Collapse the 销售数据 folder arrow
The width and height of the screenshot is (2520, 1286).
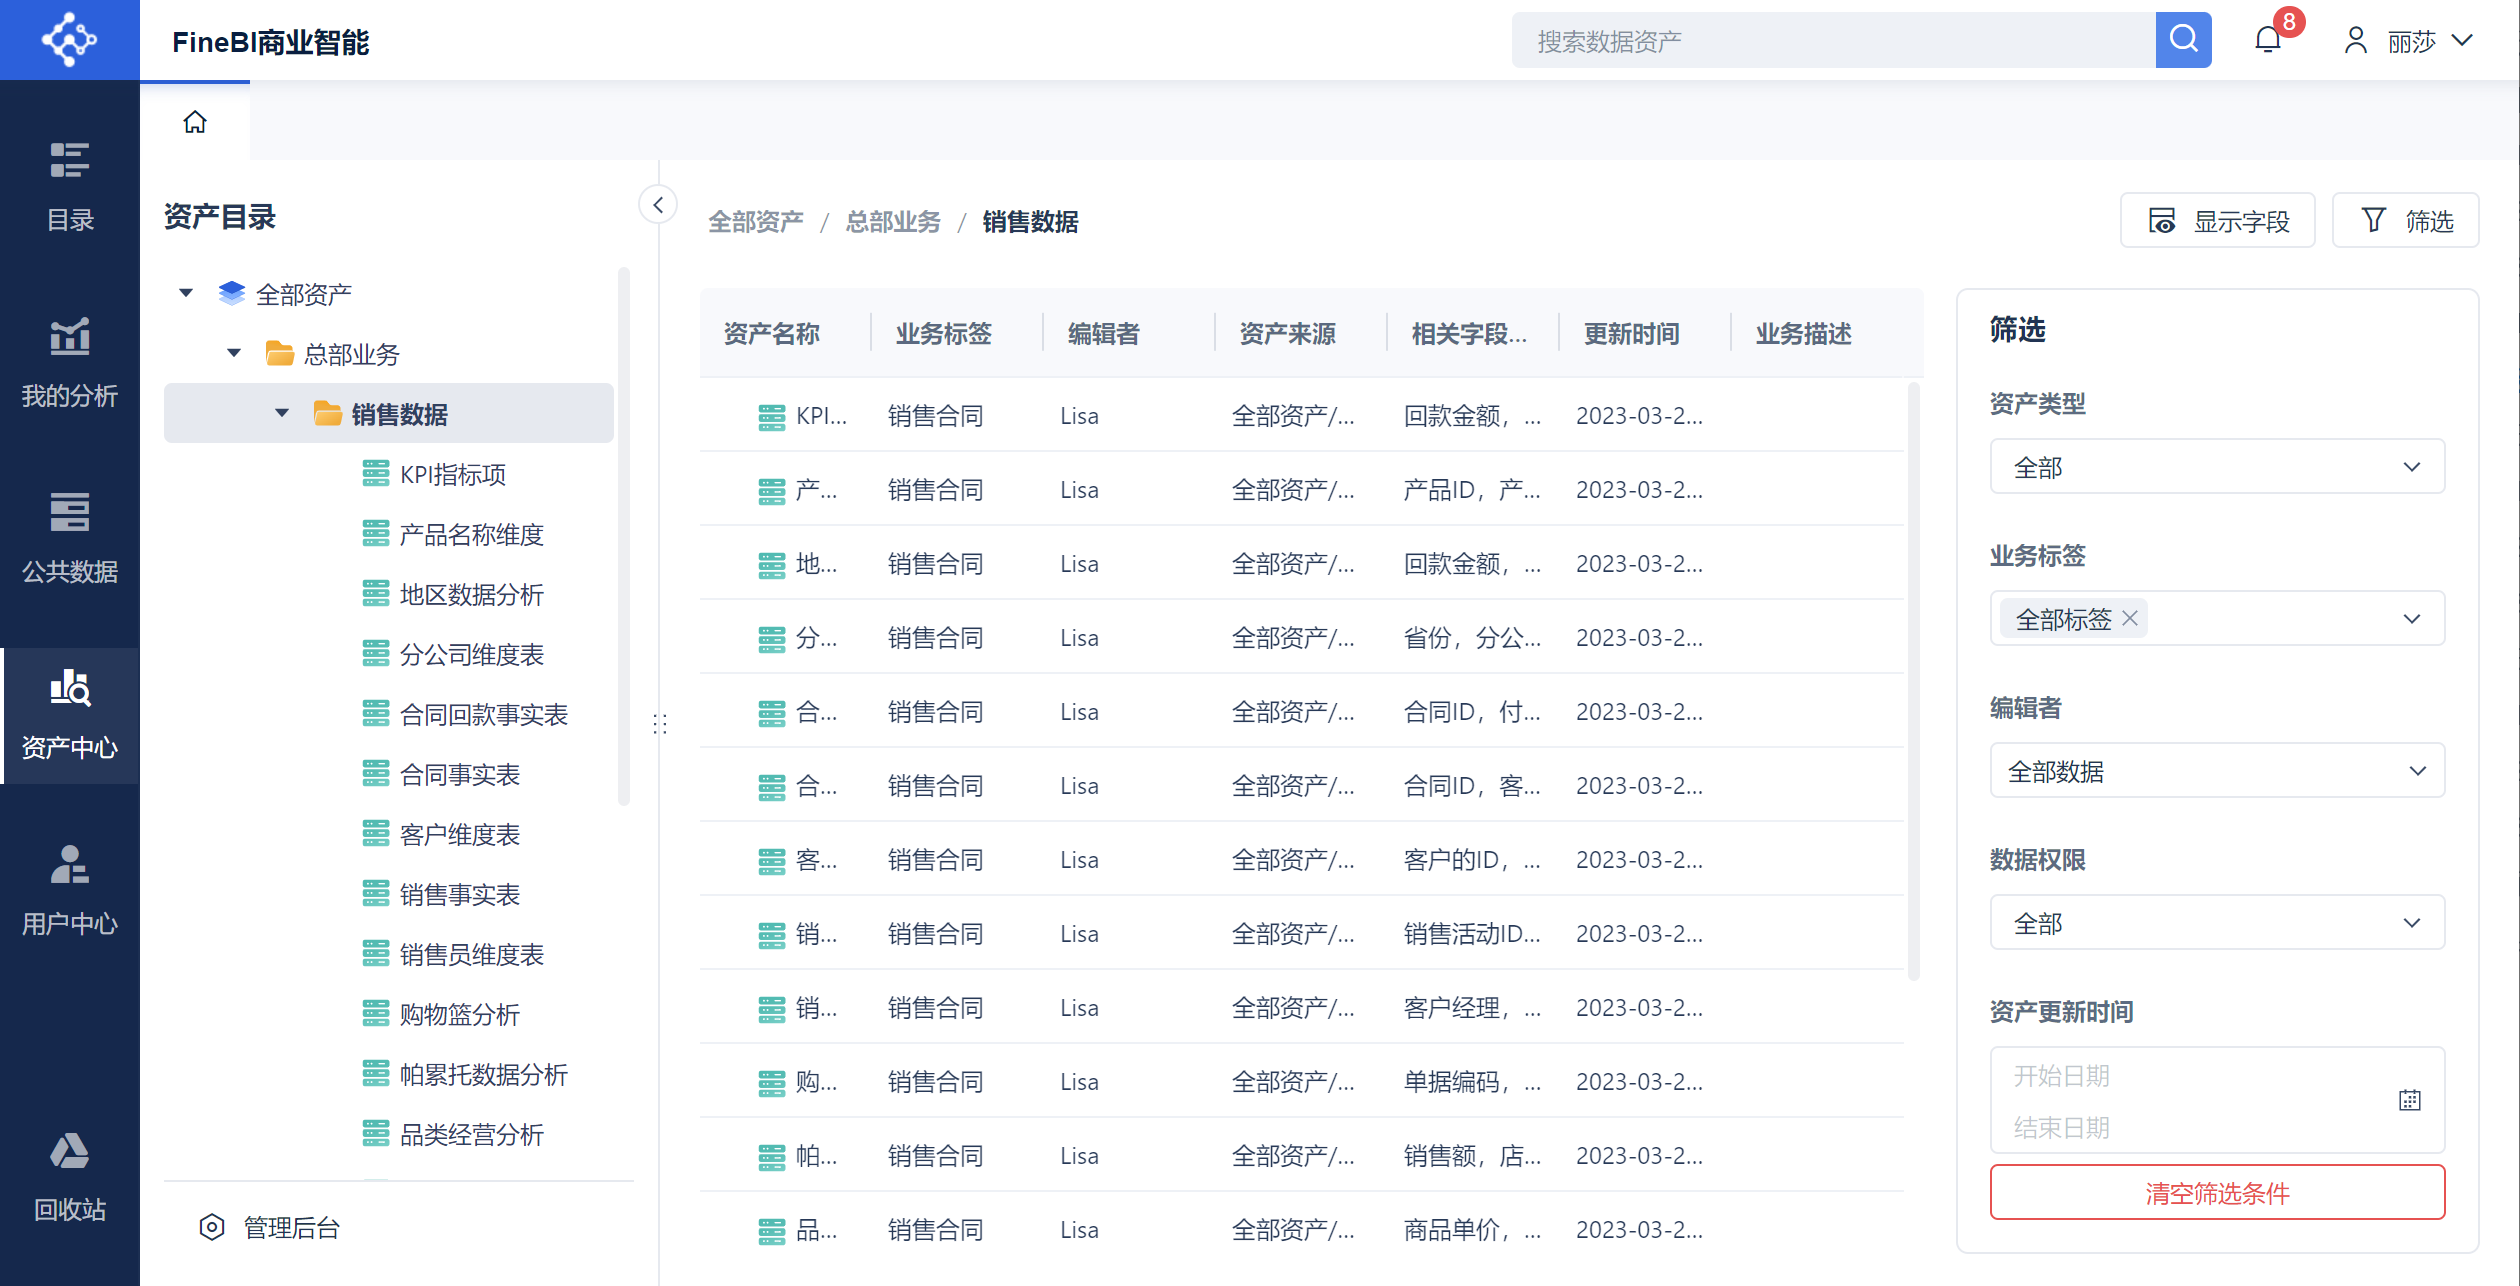coord(282,413)
